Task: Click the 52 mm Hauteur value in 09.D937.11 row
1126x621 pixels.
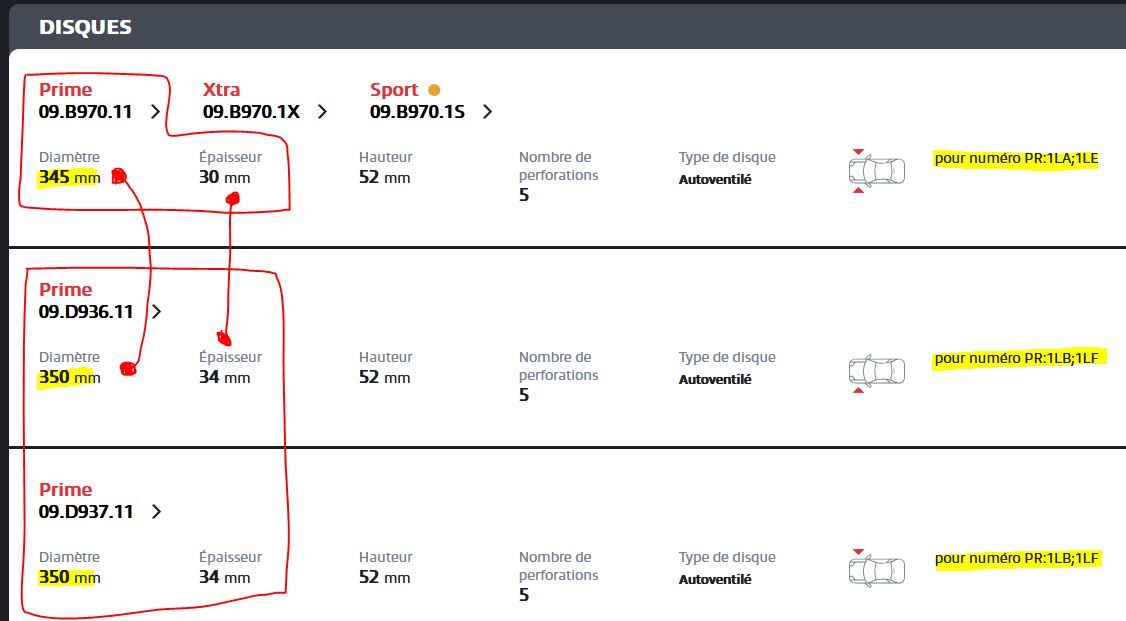Action: coord(385,577)
